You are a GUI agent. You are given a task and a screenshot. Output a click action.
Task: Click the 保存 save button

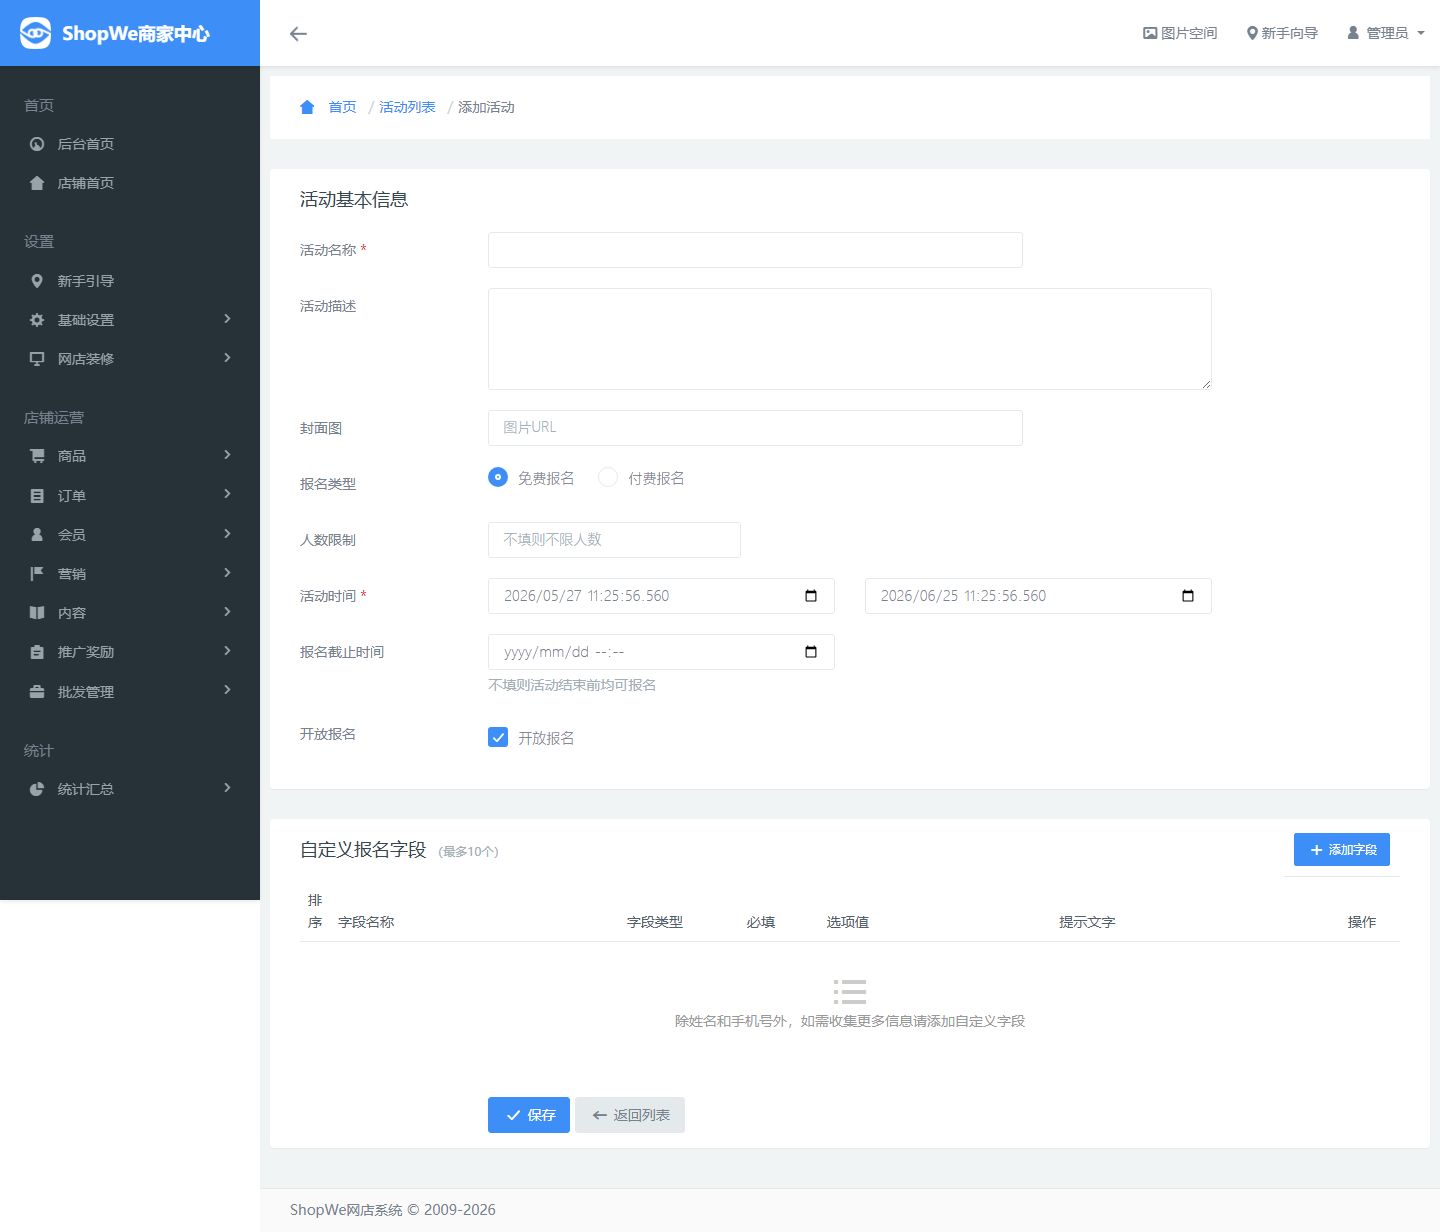point(529,1115)
